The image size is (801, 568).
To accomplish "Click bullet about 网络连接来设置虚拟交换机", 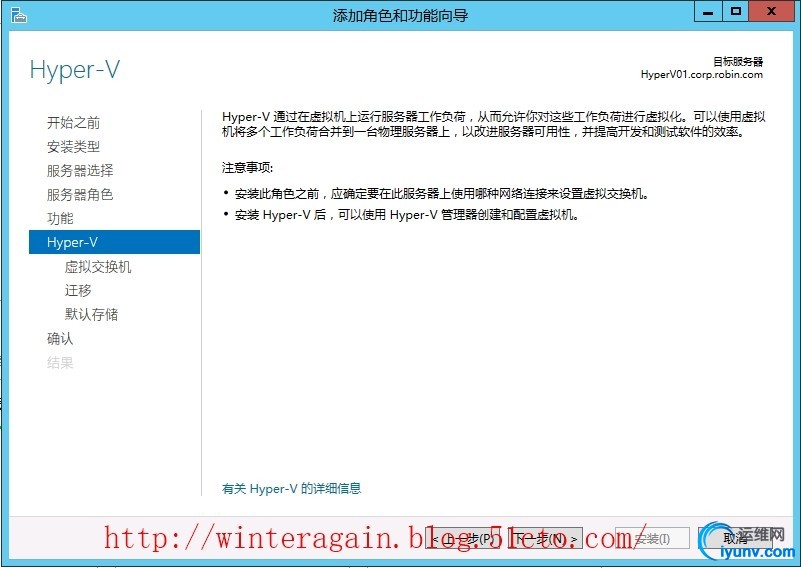I will coord(442,194).
